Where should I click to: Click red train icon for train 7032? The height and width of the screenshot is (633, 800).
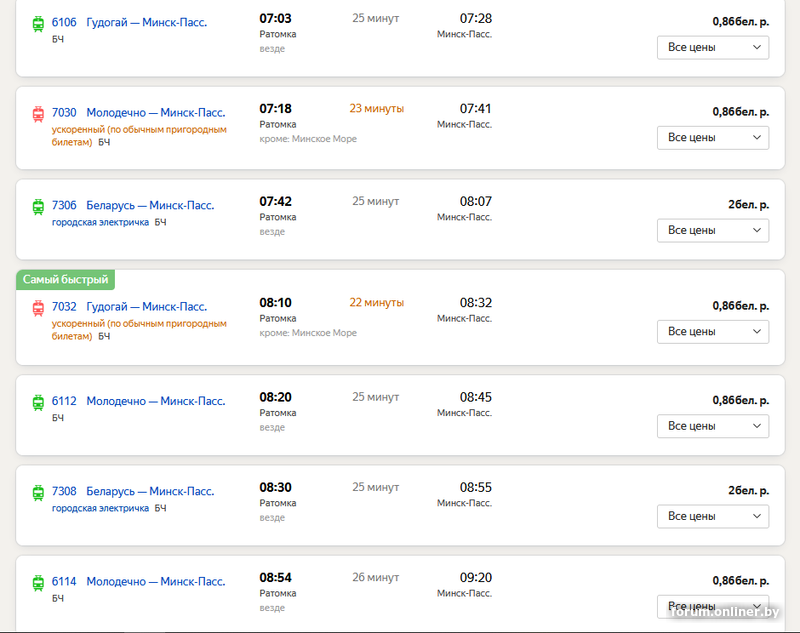tap(38, 307)
